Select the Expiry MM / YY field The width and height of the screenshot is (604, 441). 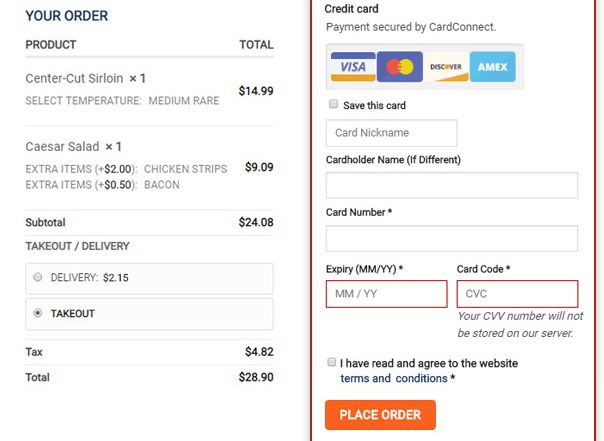386,294
